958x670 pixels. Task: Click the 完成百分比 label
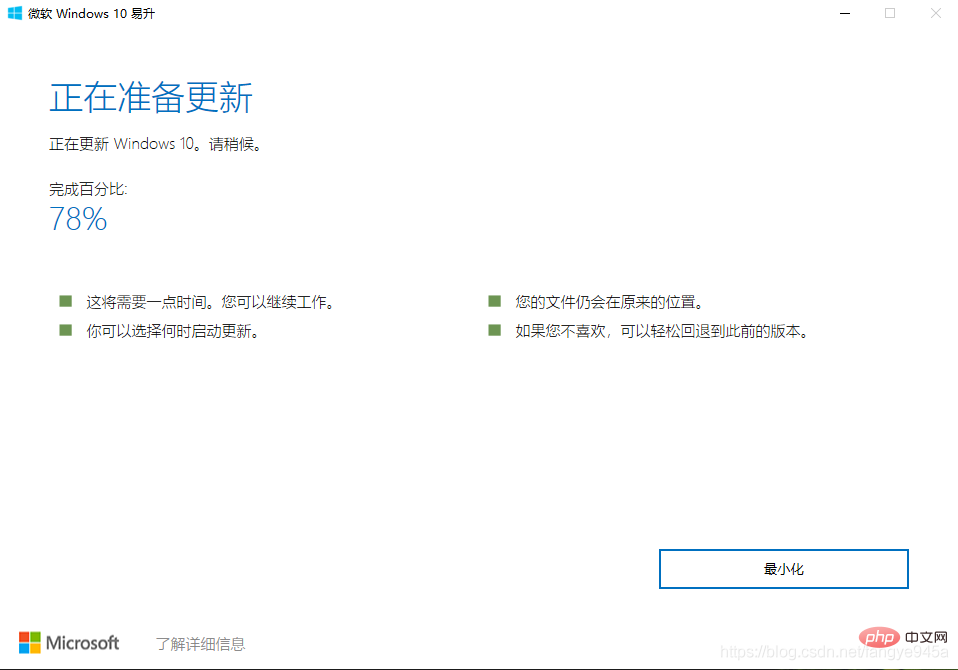click(88, 189)
